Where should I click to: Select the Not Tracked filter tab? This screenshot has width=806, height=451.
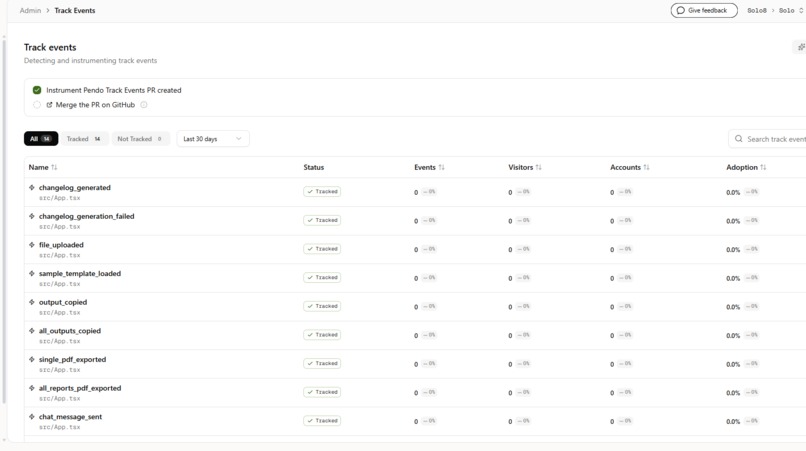pos(140,139)
